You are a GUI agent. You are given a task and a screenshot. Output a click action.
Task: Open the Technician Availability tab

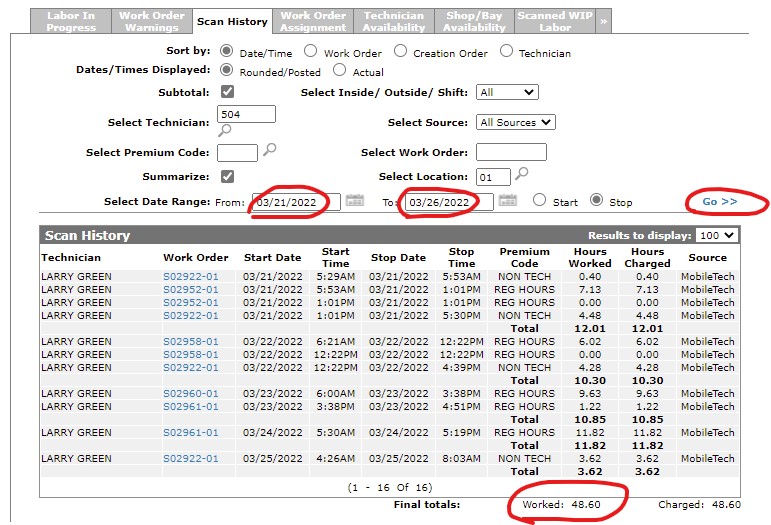click(x=393, y=21)
